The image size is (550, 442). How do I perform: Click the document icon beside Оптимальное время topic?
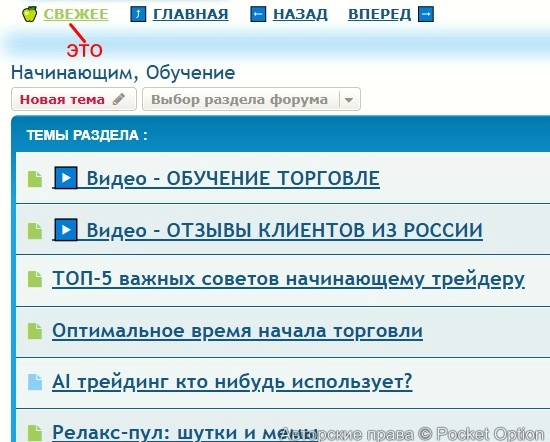[35, 331]
